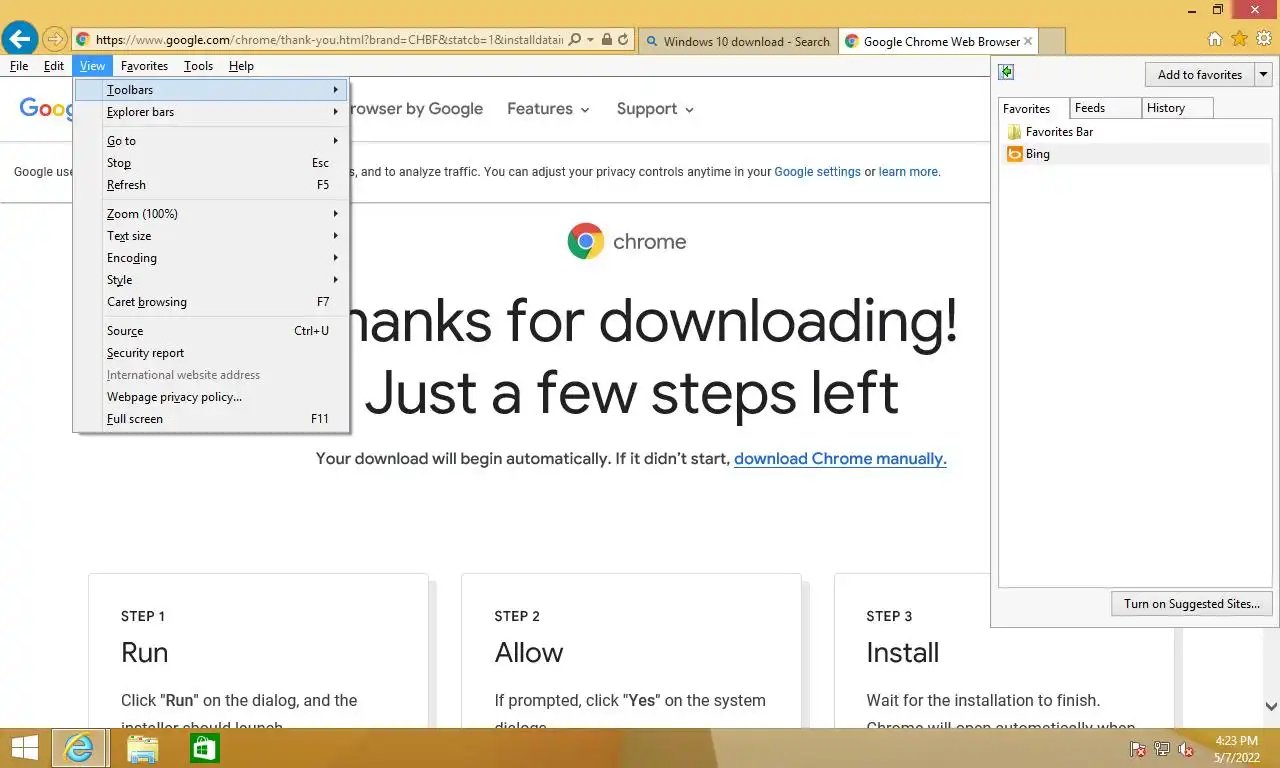Expand the Style submenu

pos(212,280)
